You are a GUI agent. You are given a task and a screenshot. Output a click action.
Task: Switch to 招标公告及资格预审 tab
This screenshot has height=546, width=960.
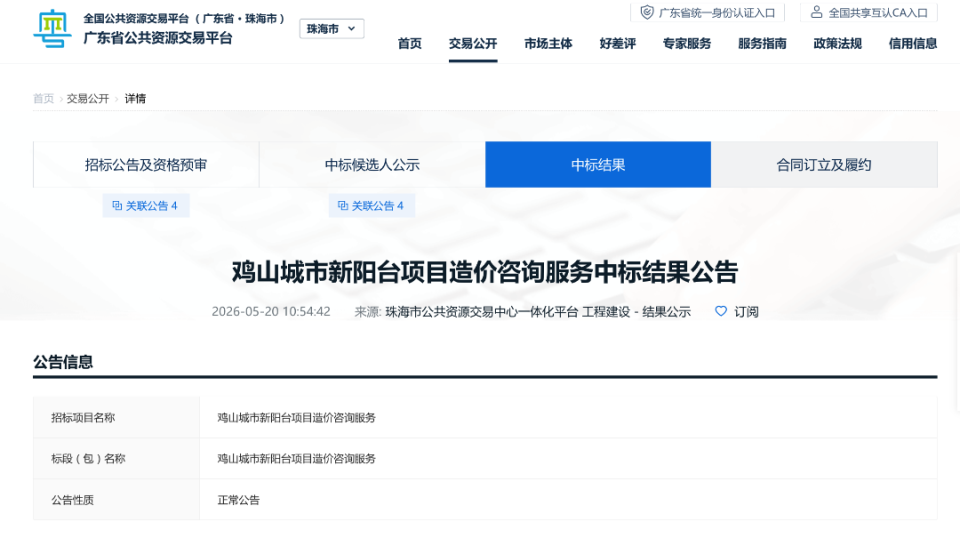pos(146,165)
